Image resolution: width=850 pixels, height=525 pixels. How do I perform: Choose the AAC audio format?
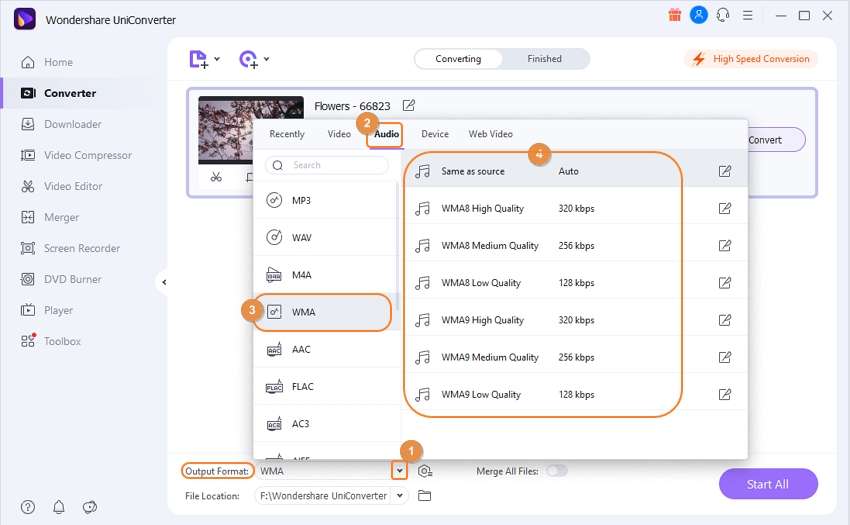[x=326, y=349]
